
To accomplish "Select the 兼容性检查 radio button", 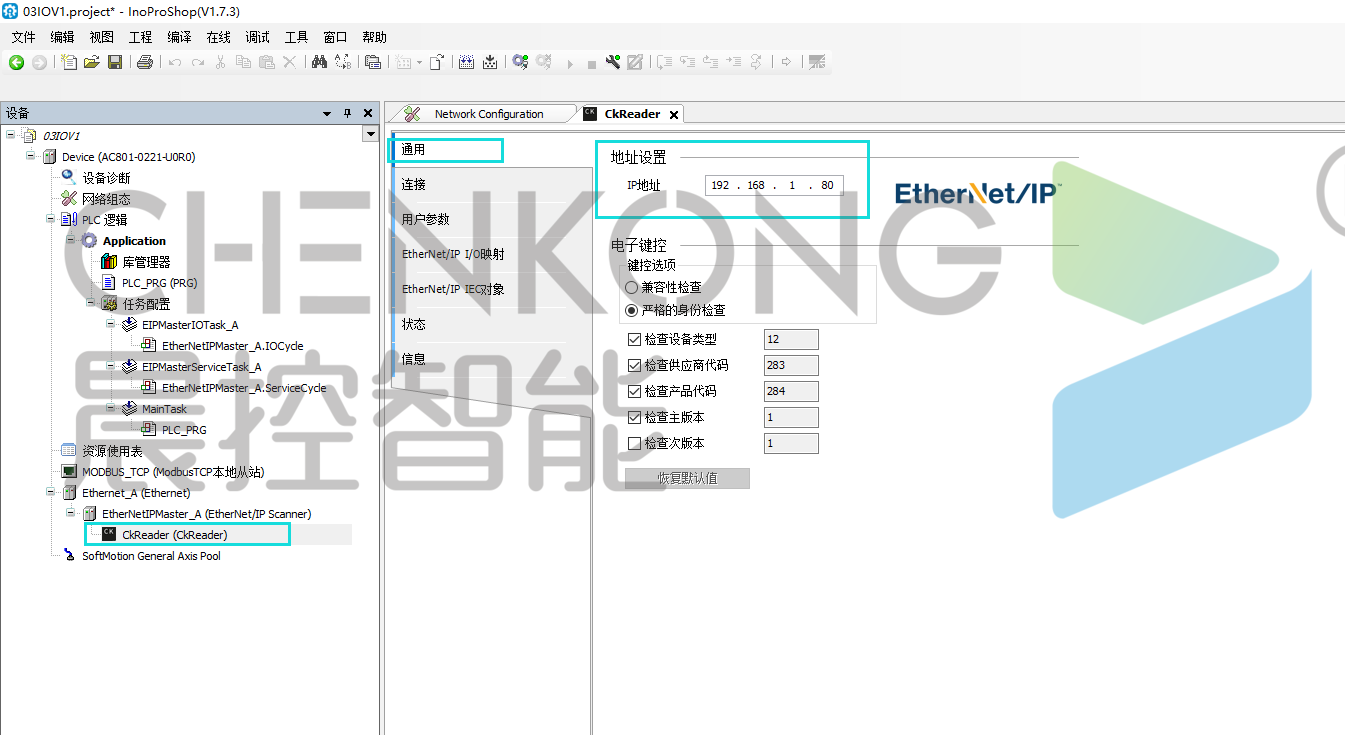I will pos(632,287).
